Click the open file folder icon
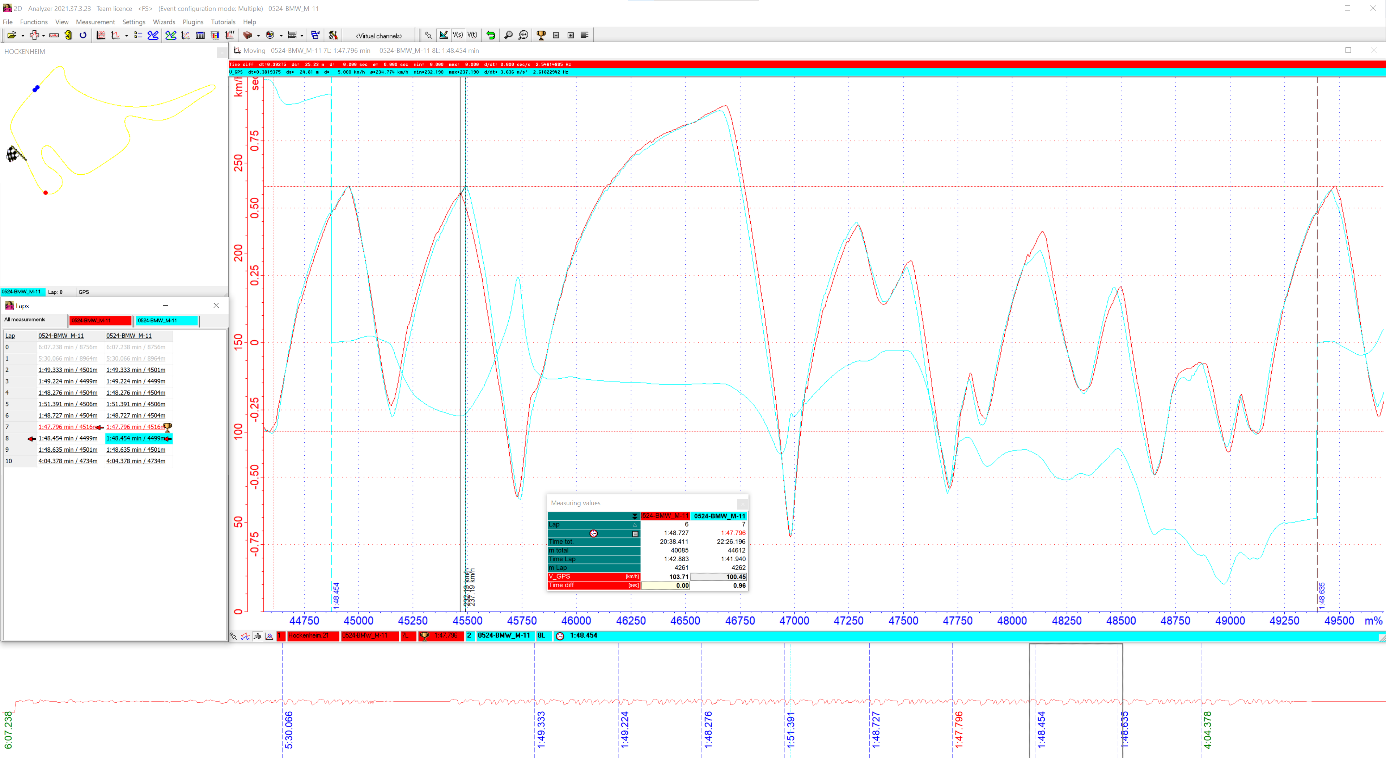 [9, 35]
